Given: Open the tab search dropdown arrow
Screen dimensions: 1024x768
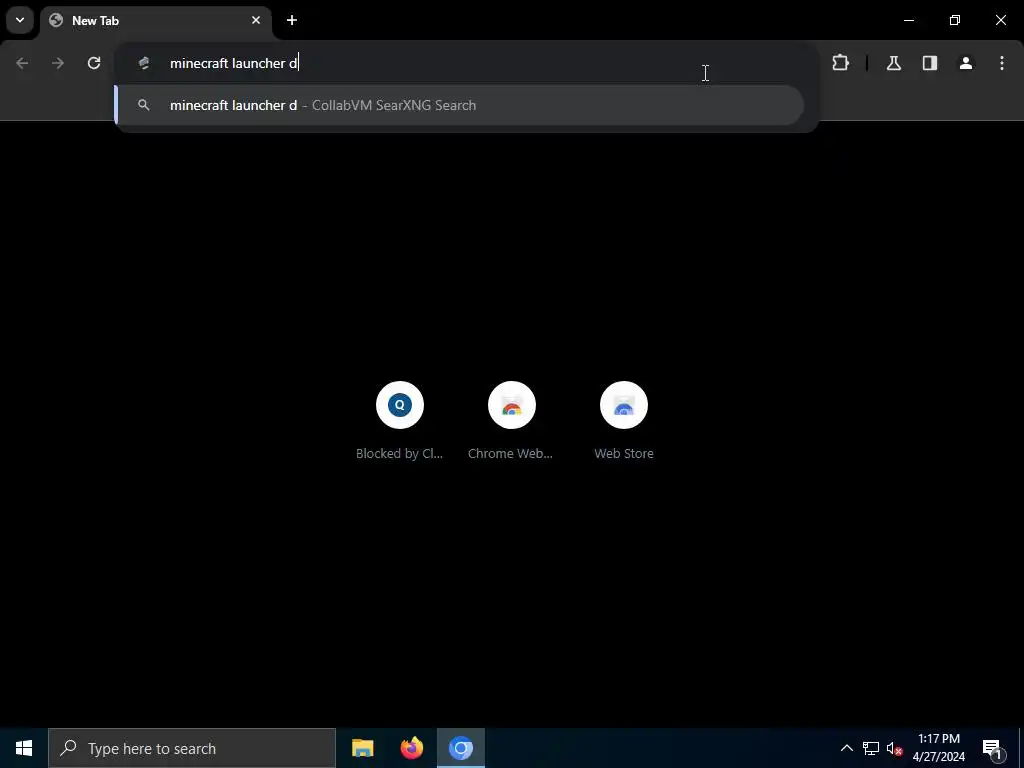Looking at the screenshot, I should 20,20.
